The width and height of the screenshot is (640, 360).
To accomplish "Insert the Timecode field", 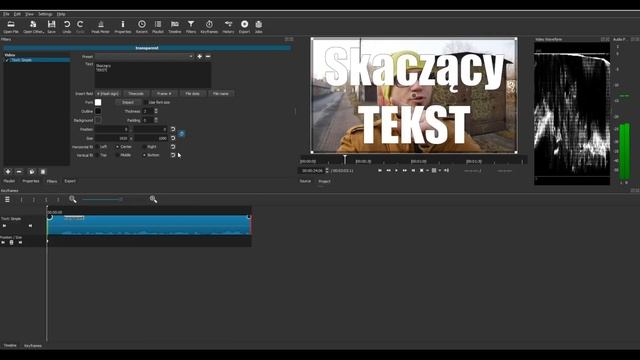I will pos(136,94).
